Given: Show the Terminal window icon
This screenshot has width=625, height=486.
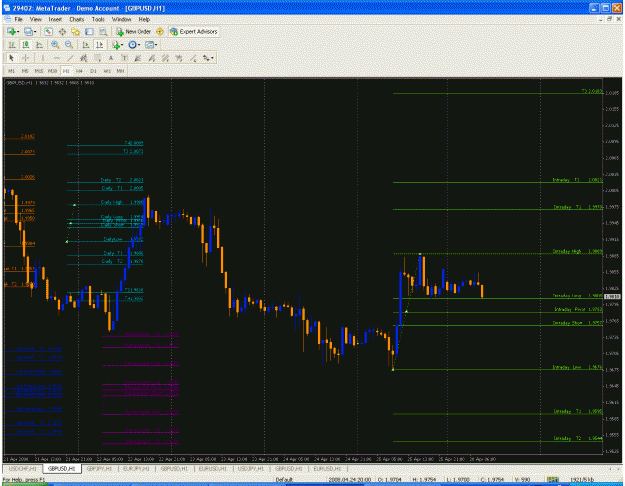Looking at the screenshot, I should 89,31.
